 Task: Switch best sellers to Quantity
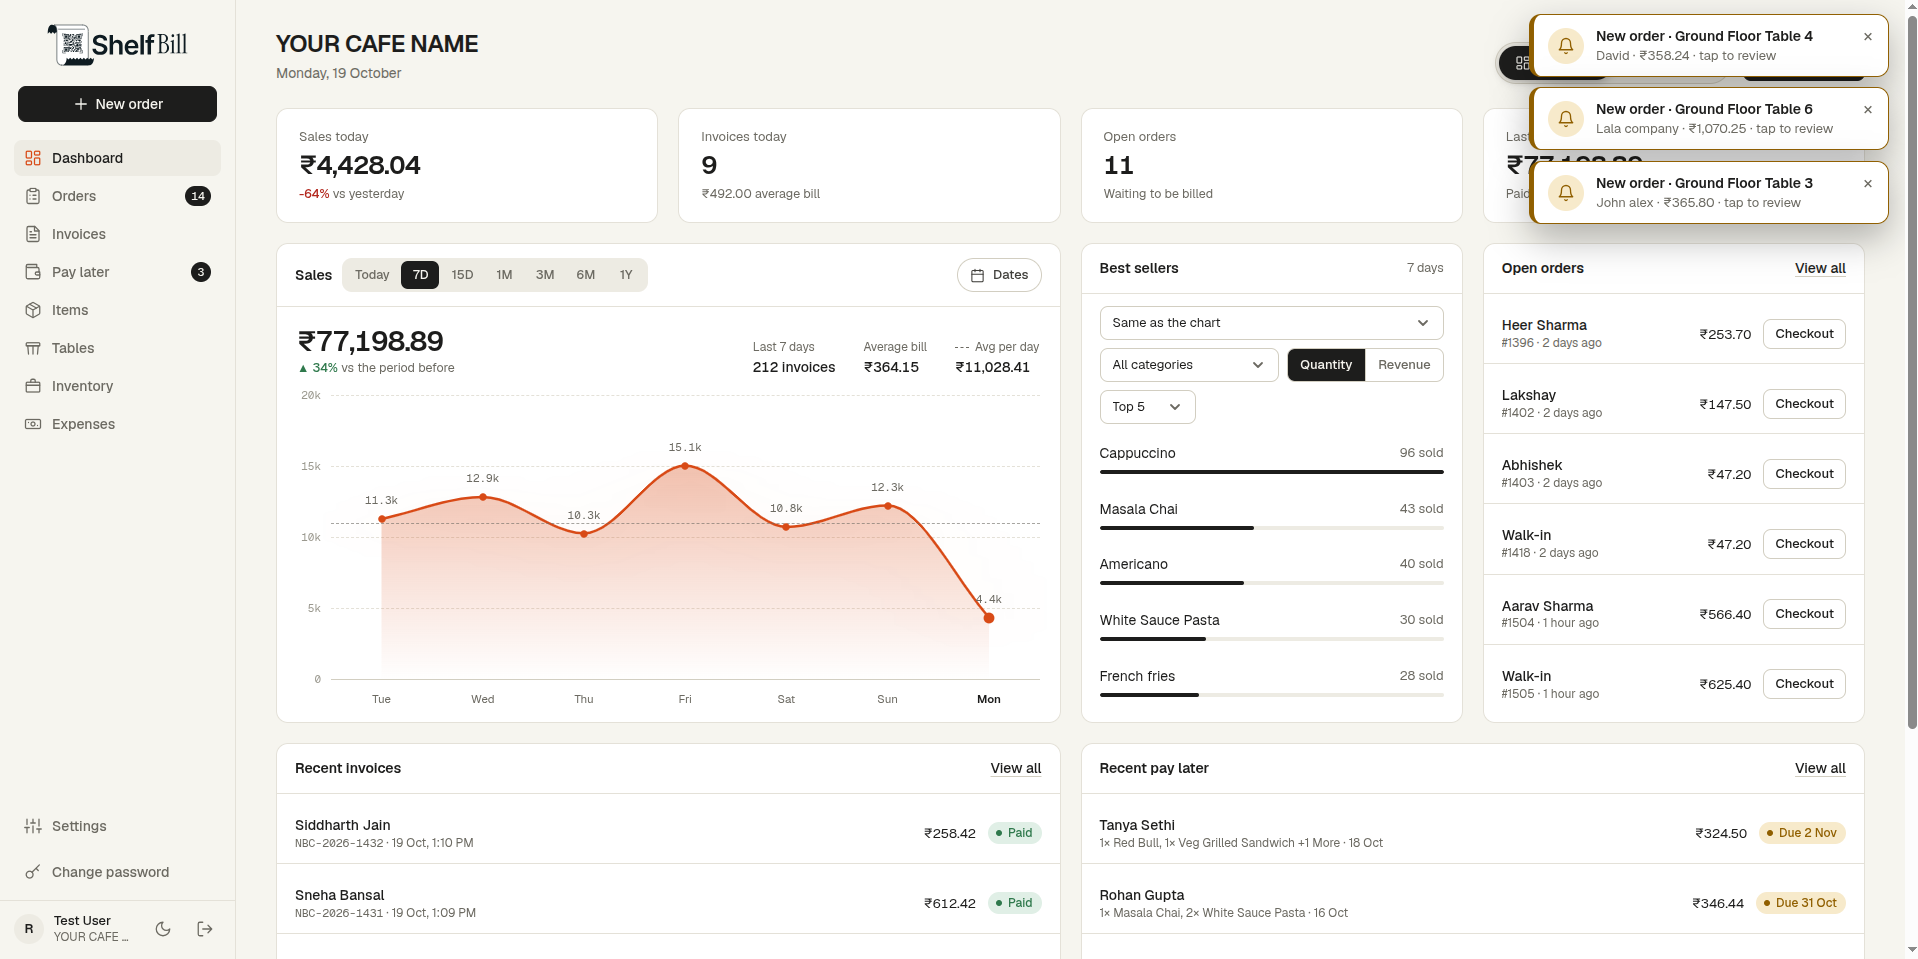1326,365
